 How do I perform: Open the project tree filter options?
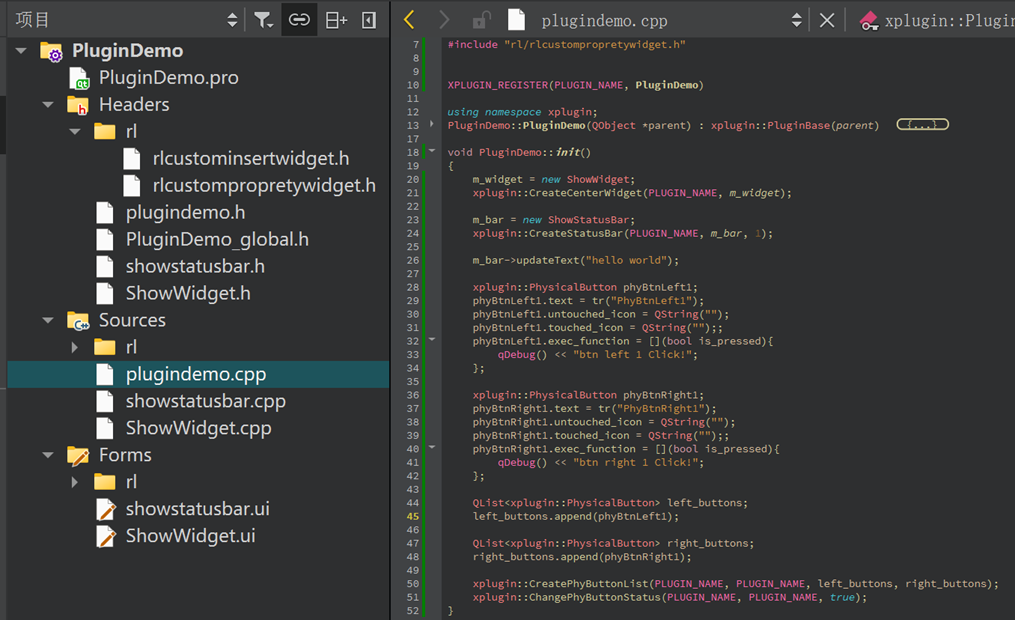263,20
